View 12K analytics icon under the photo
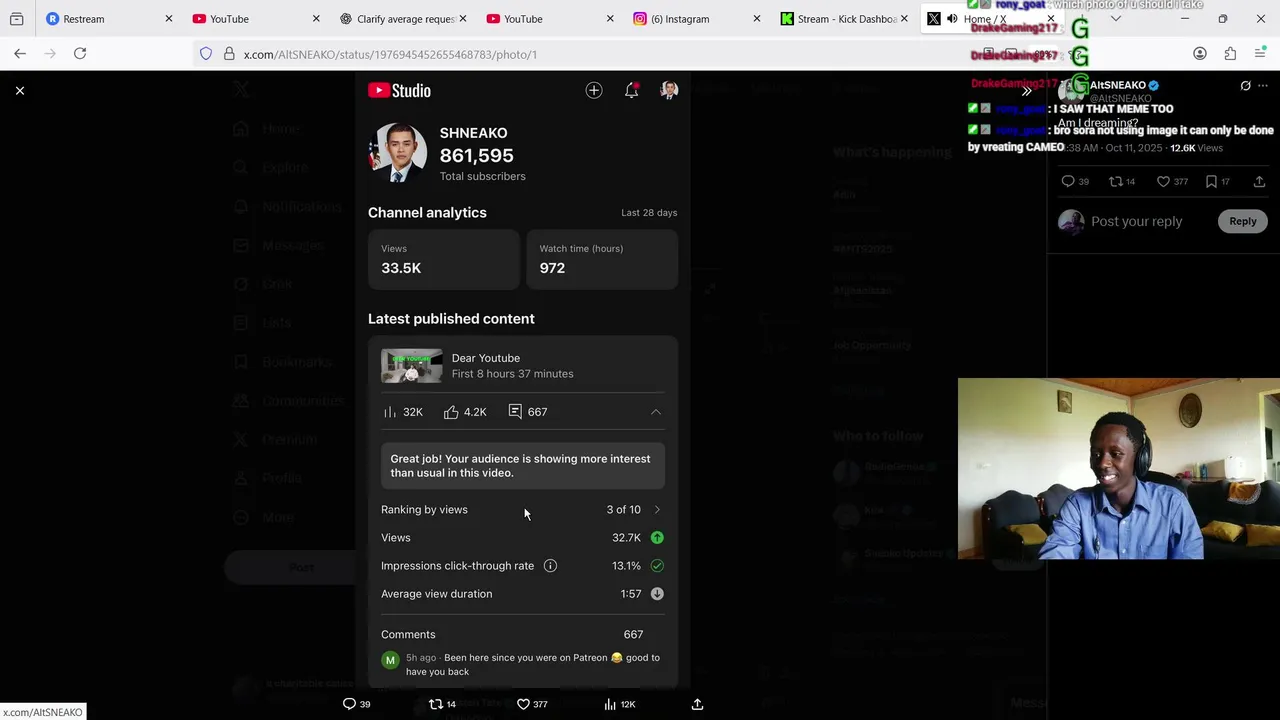The image size is (1280, 720). pos(610,704)
